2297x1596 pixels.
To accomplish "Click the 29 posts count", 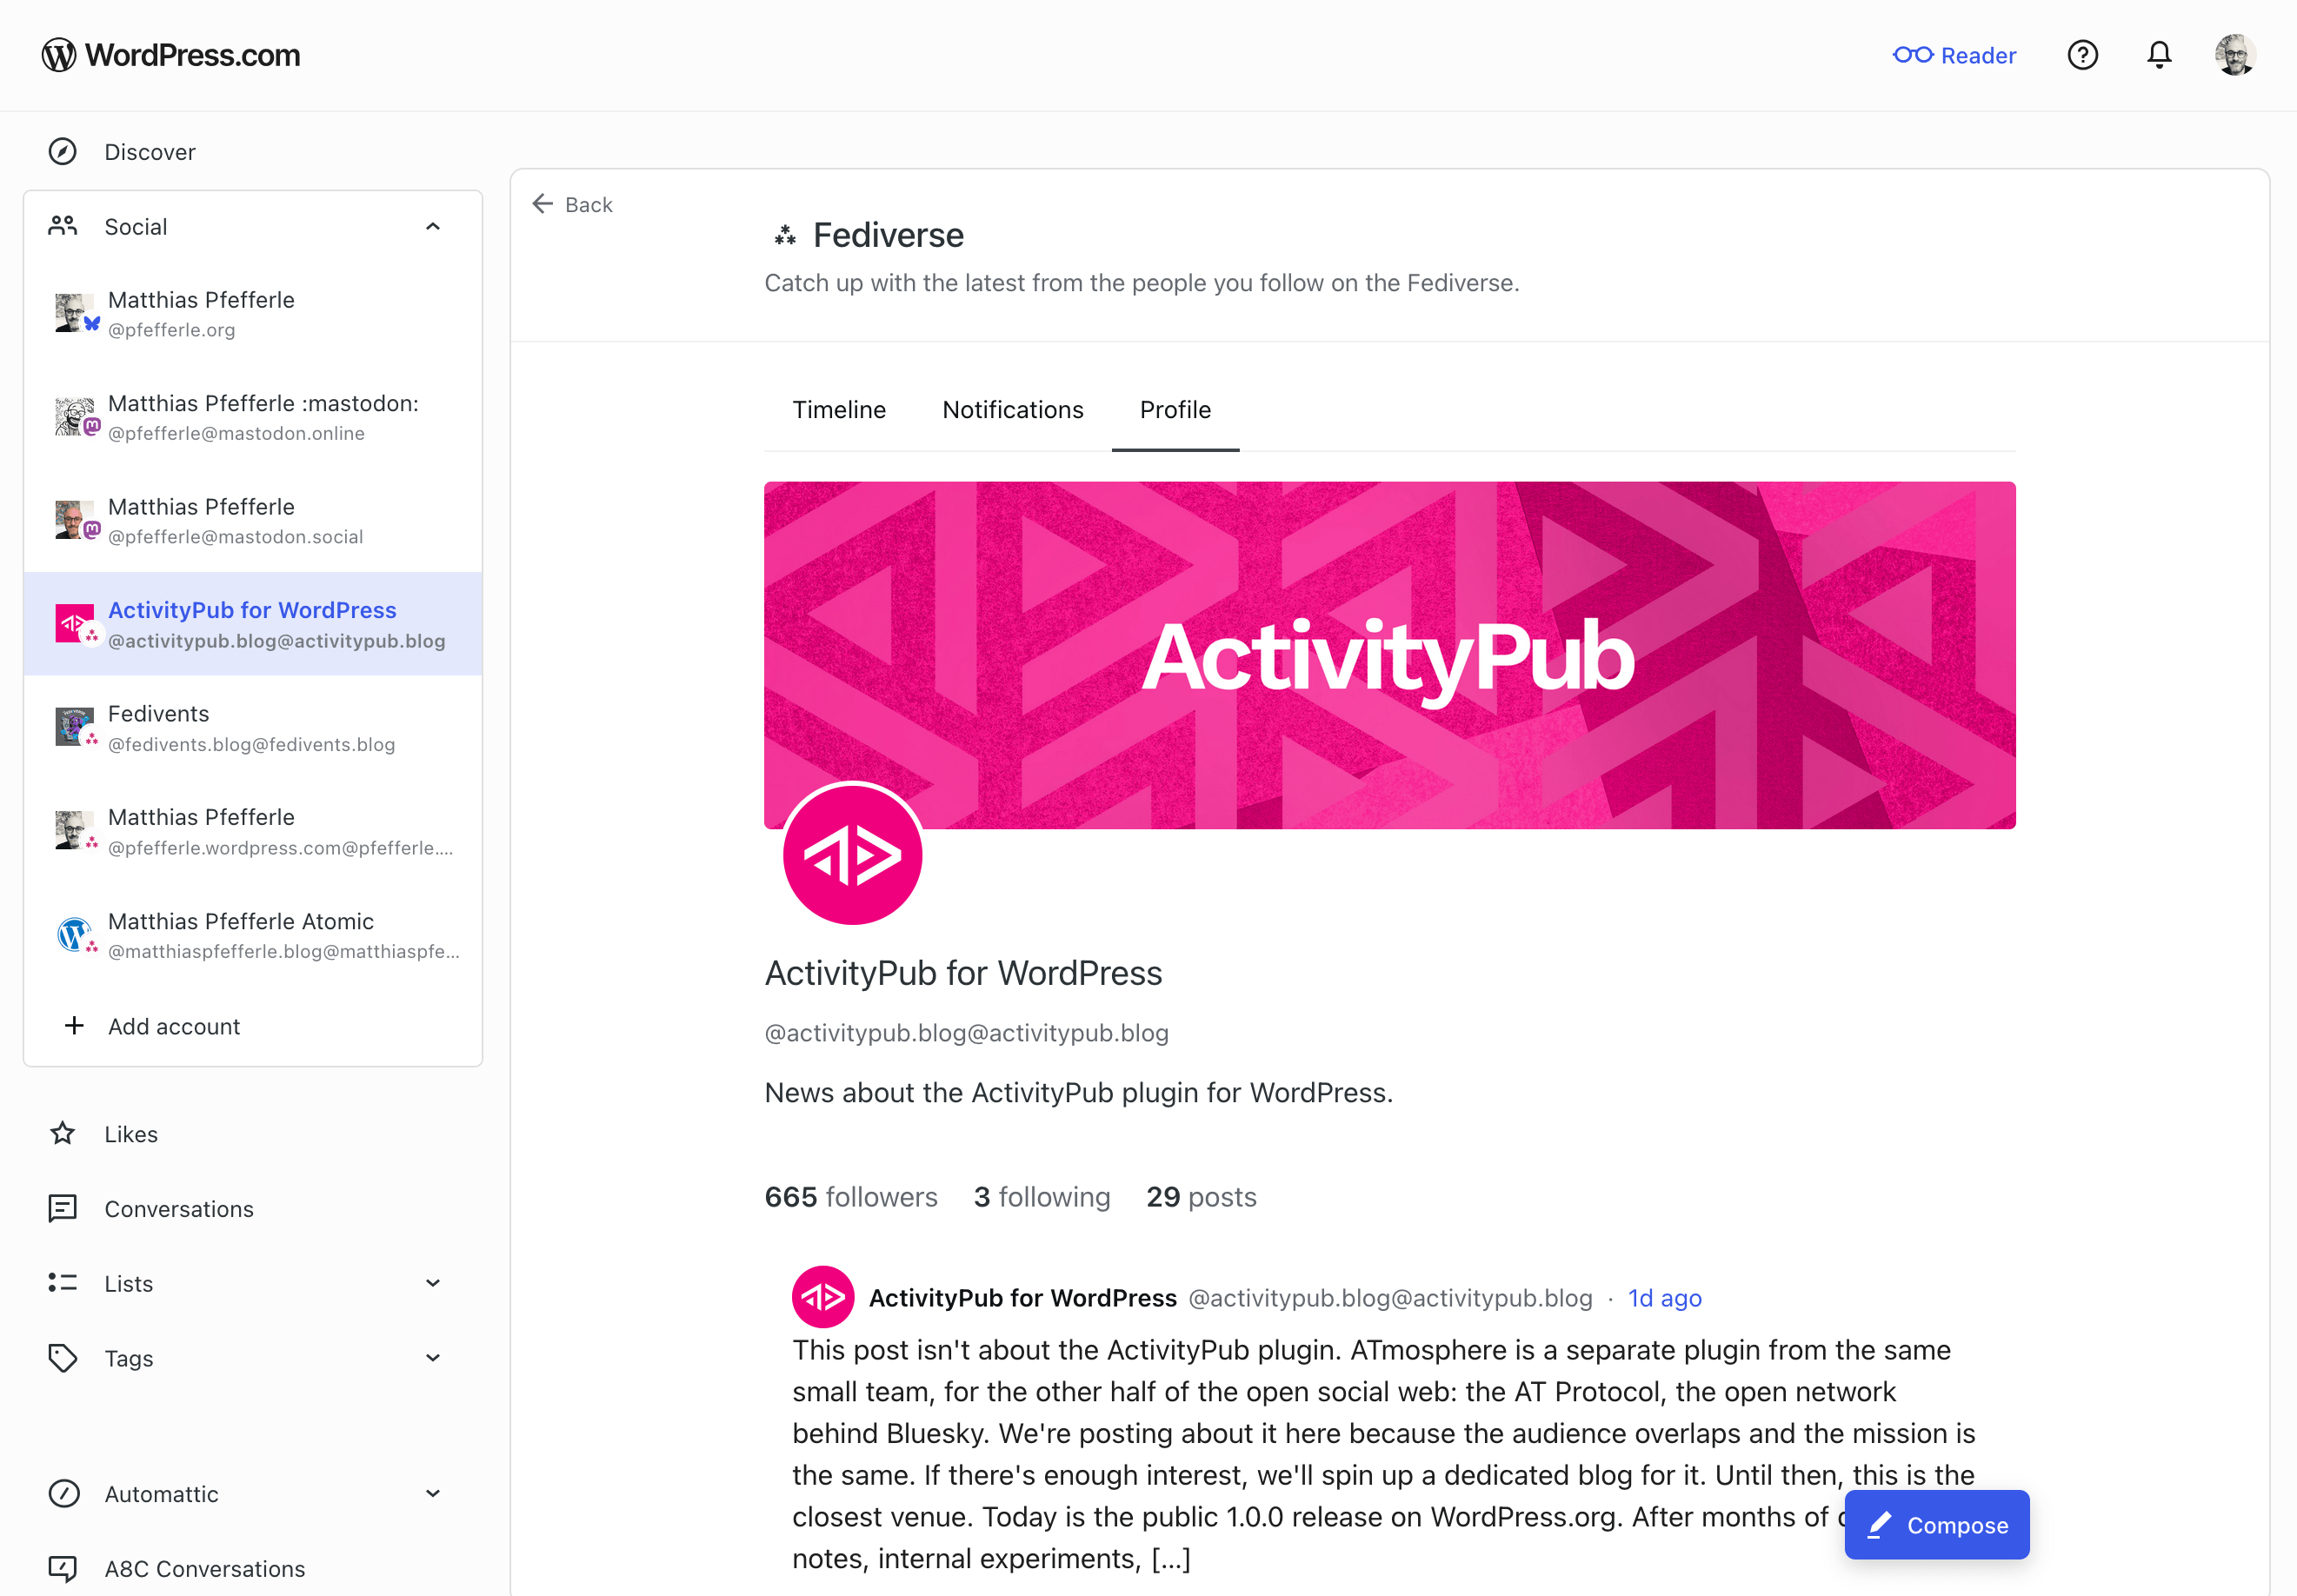I will pos(1201,1197).
